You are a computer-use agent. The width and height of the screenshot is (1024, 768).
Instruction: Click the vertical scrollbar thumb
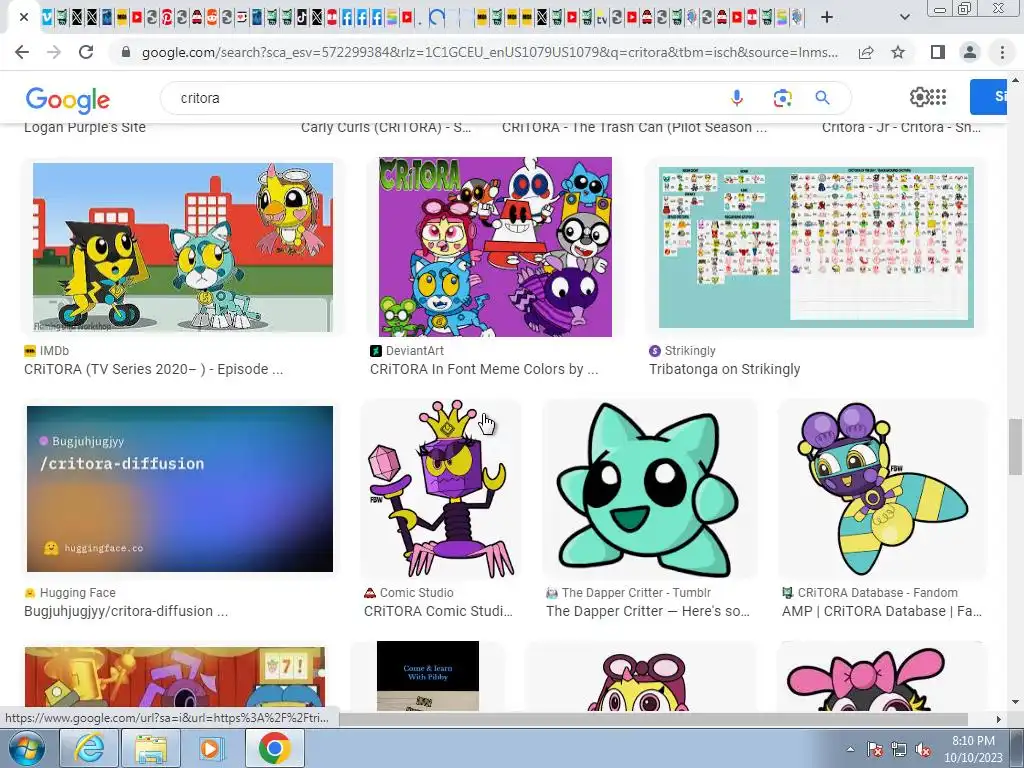click(x=1015, y=447)
